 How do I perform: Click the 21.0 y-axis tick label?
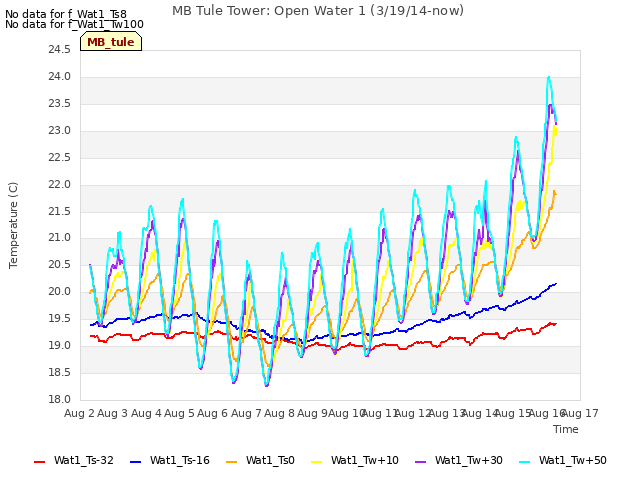[60, 238]
